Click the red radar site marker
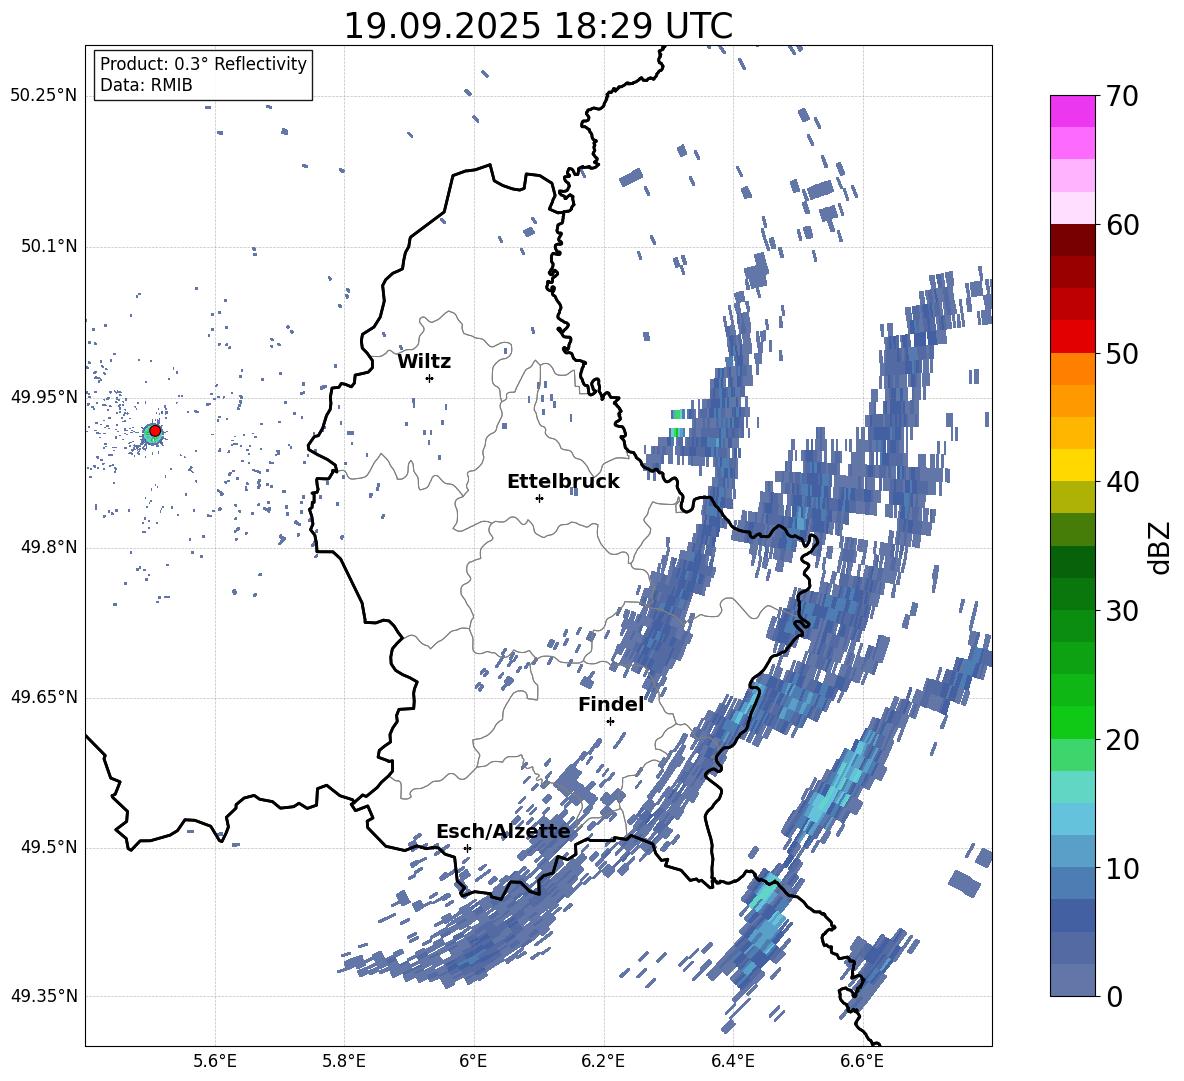The width and height of the screenshot is (1184, 1081). click(155, 431)
